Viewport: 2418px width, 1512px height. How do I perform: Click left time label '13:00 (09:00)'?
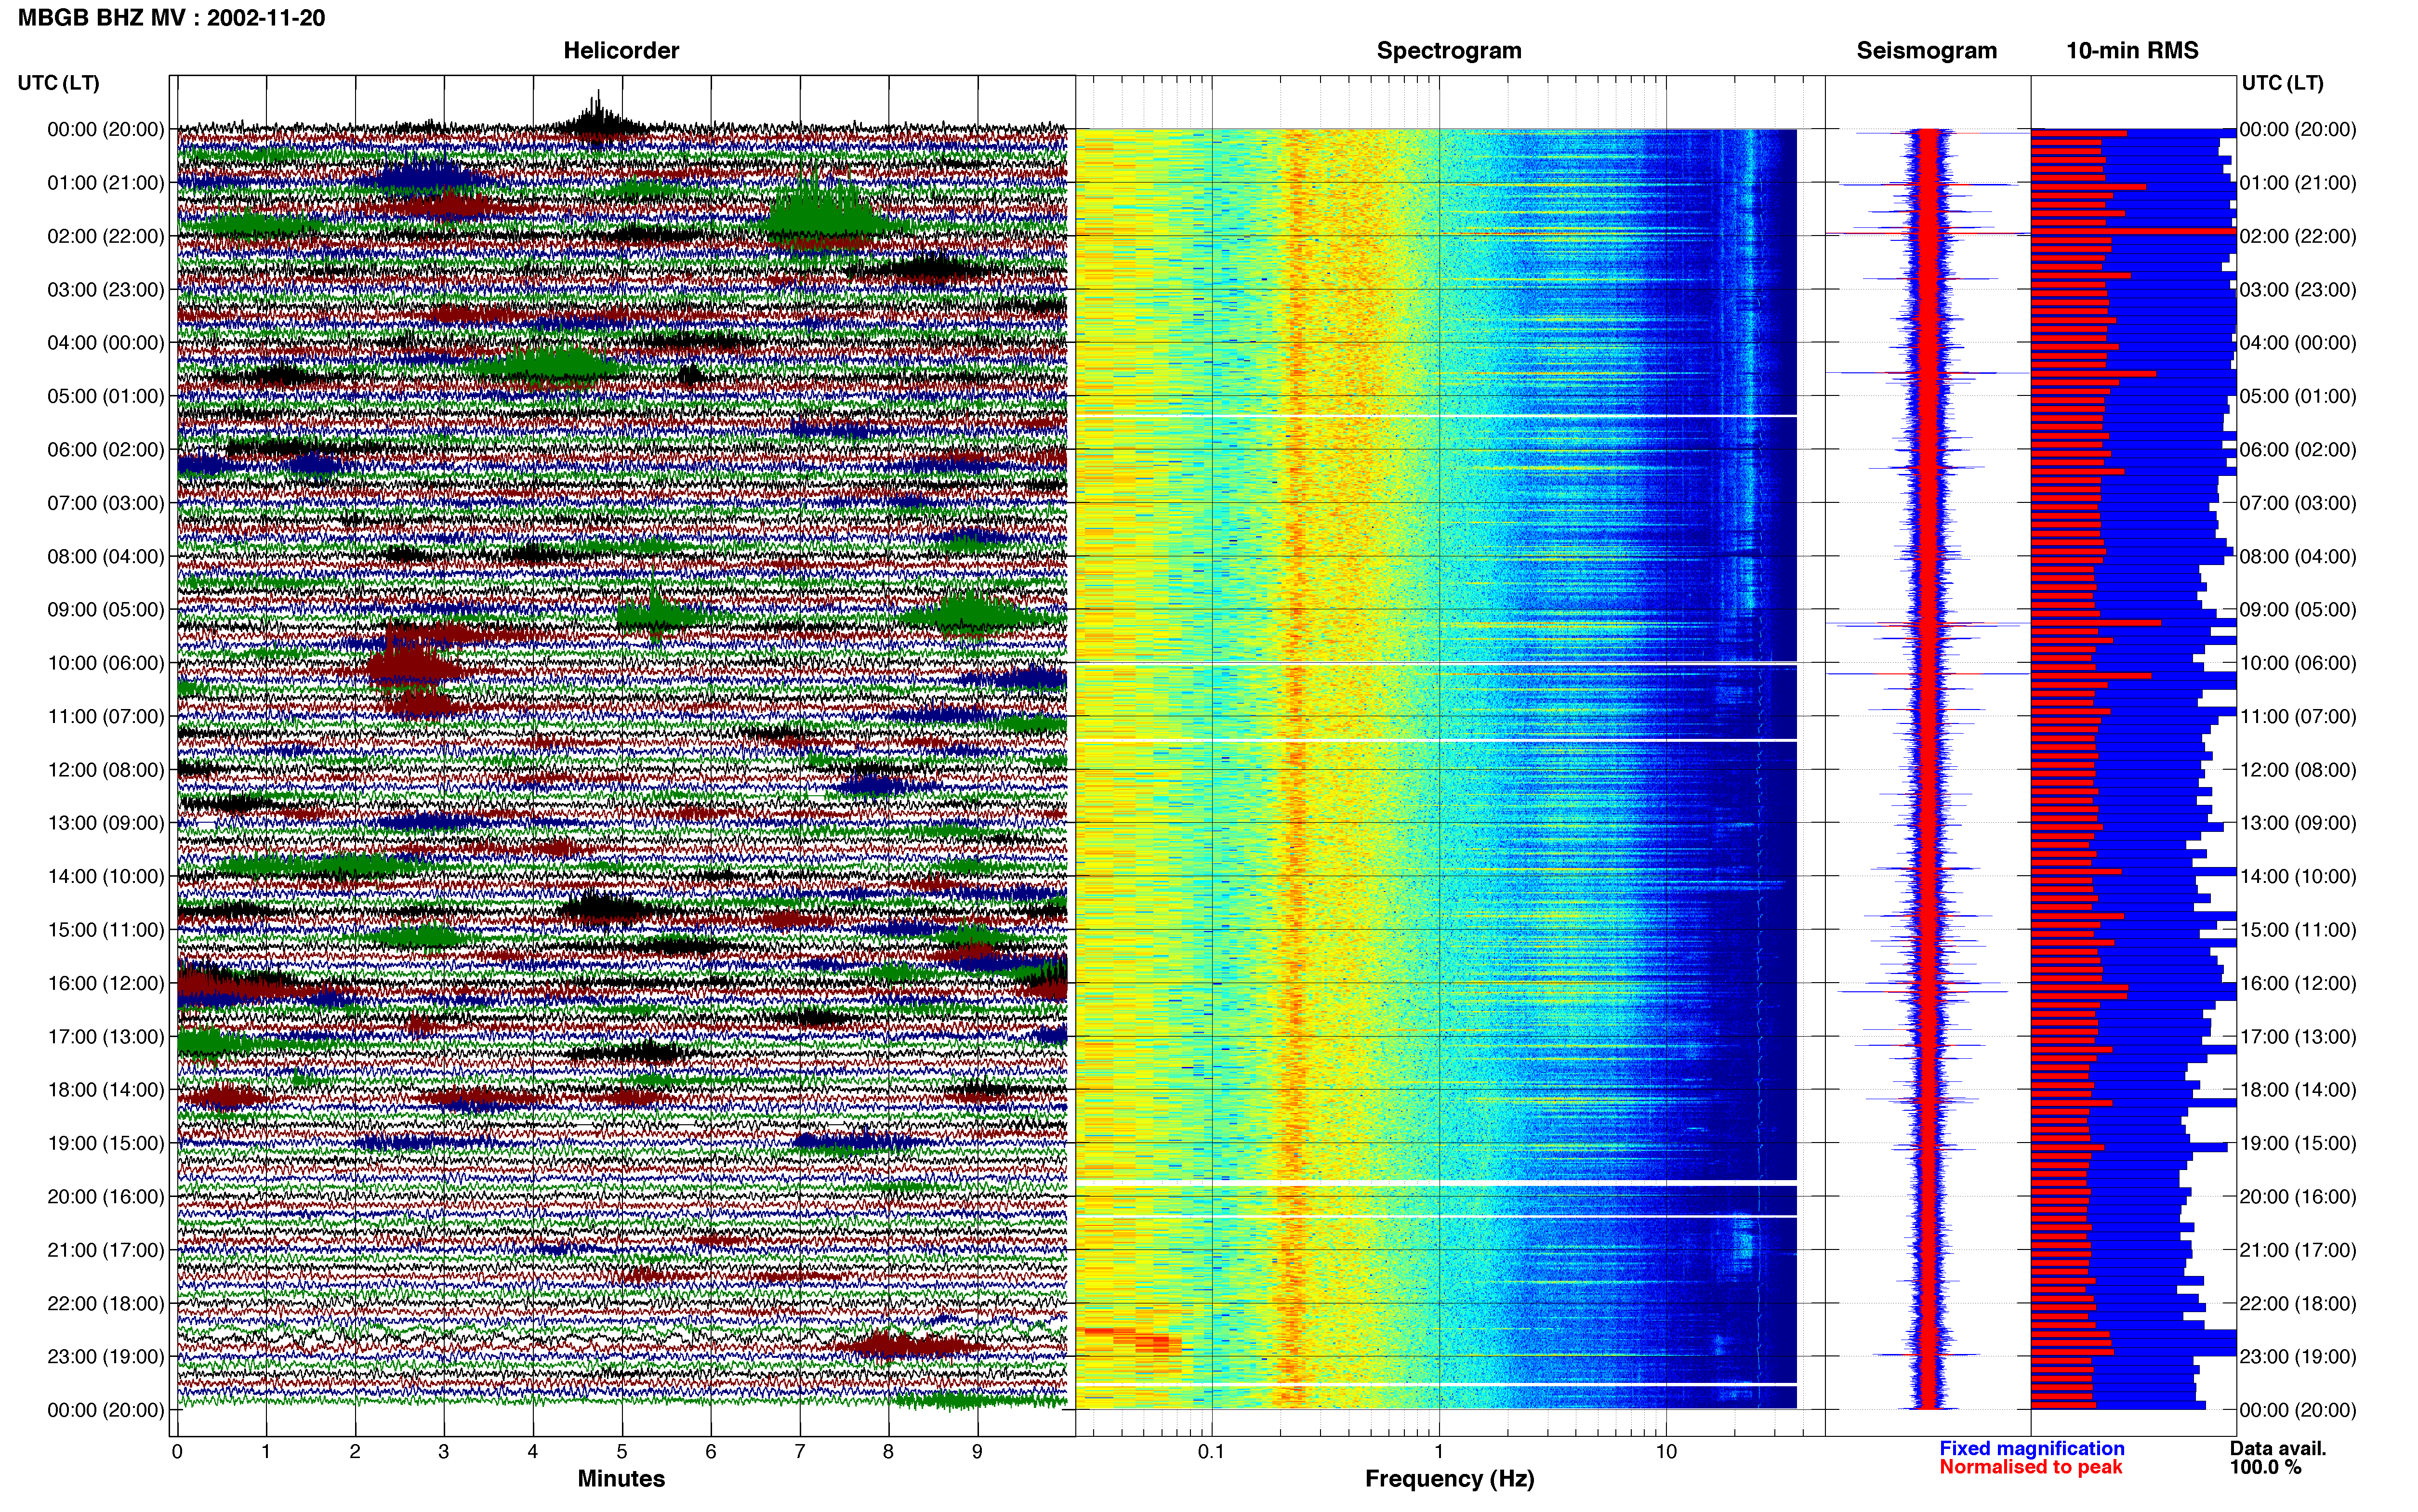click(x=106, y=823)
